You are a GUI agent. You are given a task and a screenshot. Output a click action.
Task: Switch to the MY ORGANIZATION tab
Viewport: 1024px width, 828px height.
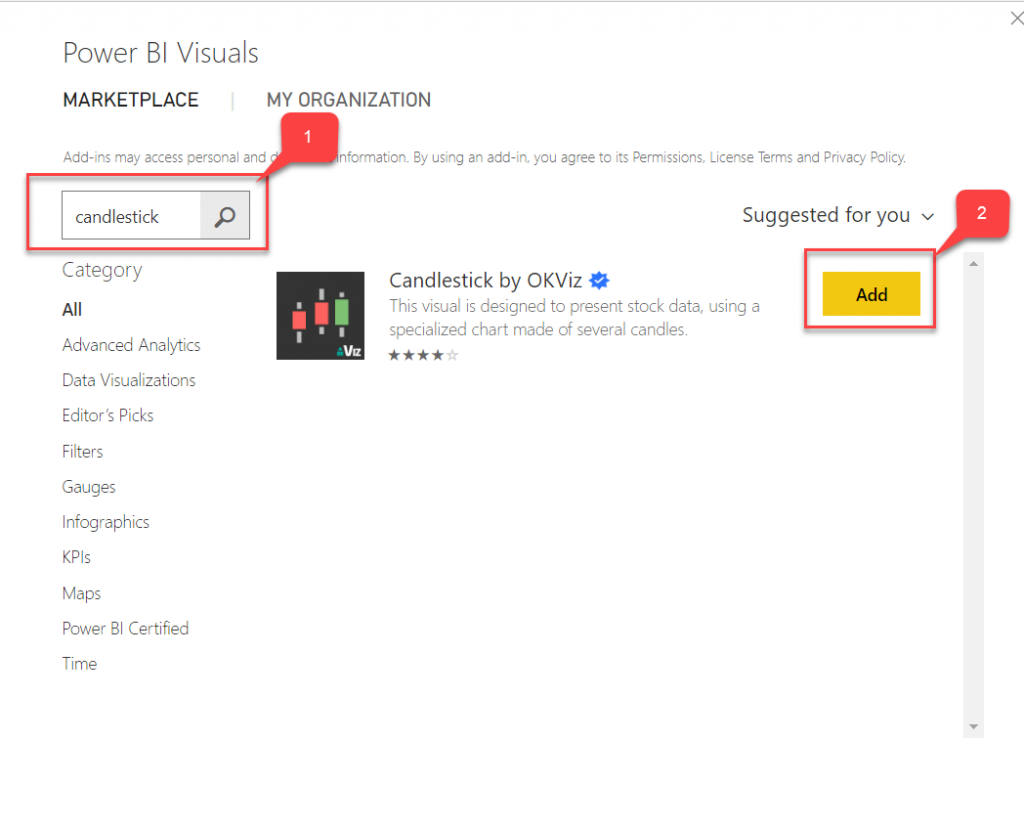pos(348,100)
